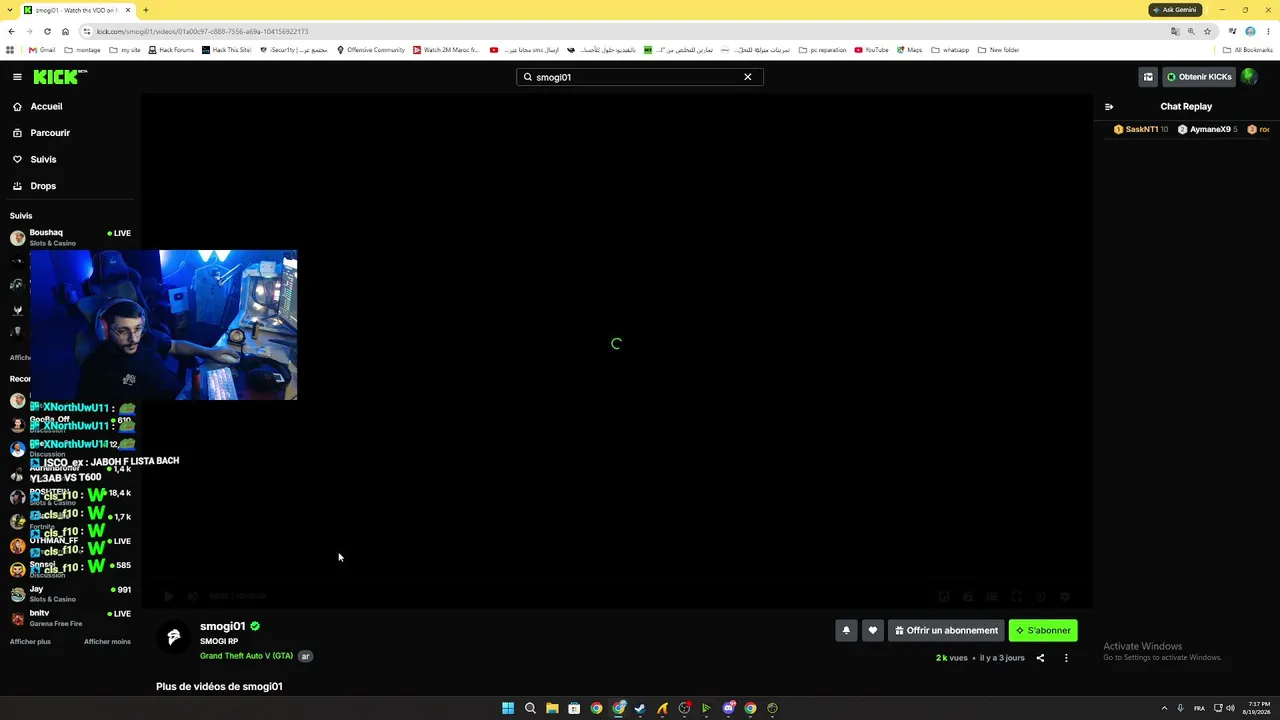
Task: Click the Ask Gemini button
Action: [1174, 10]
